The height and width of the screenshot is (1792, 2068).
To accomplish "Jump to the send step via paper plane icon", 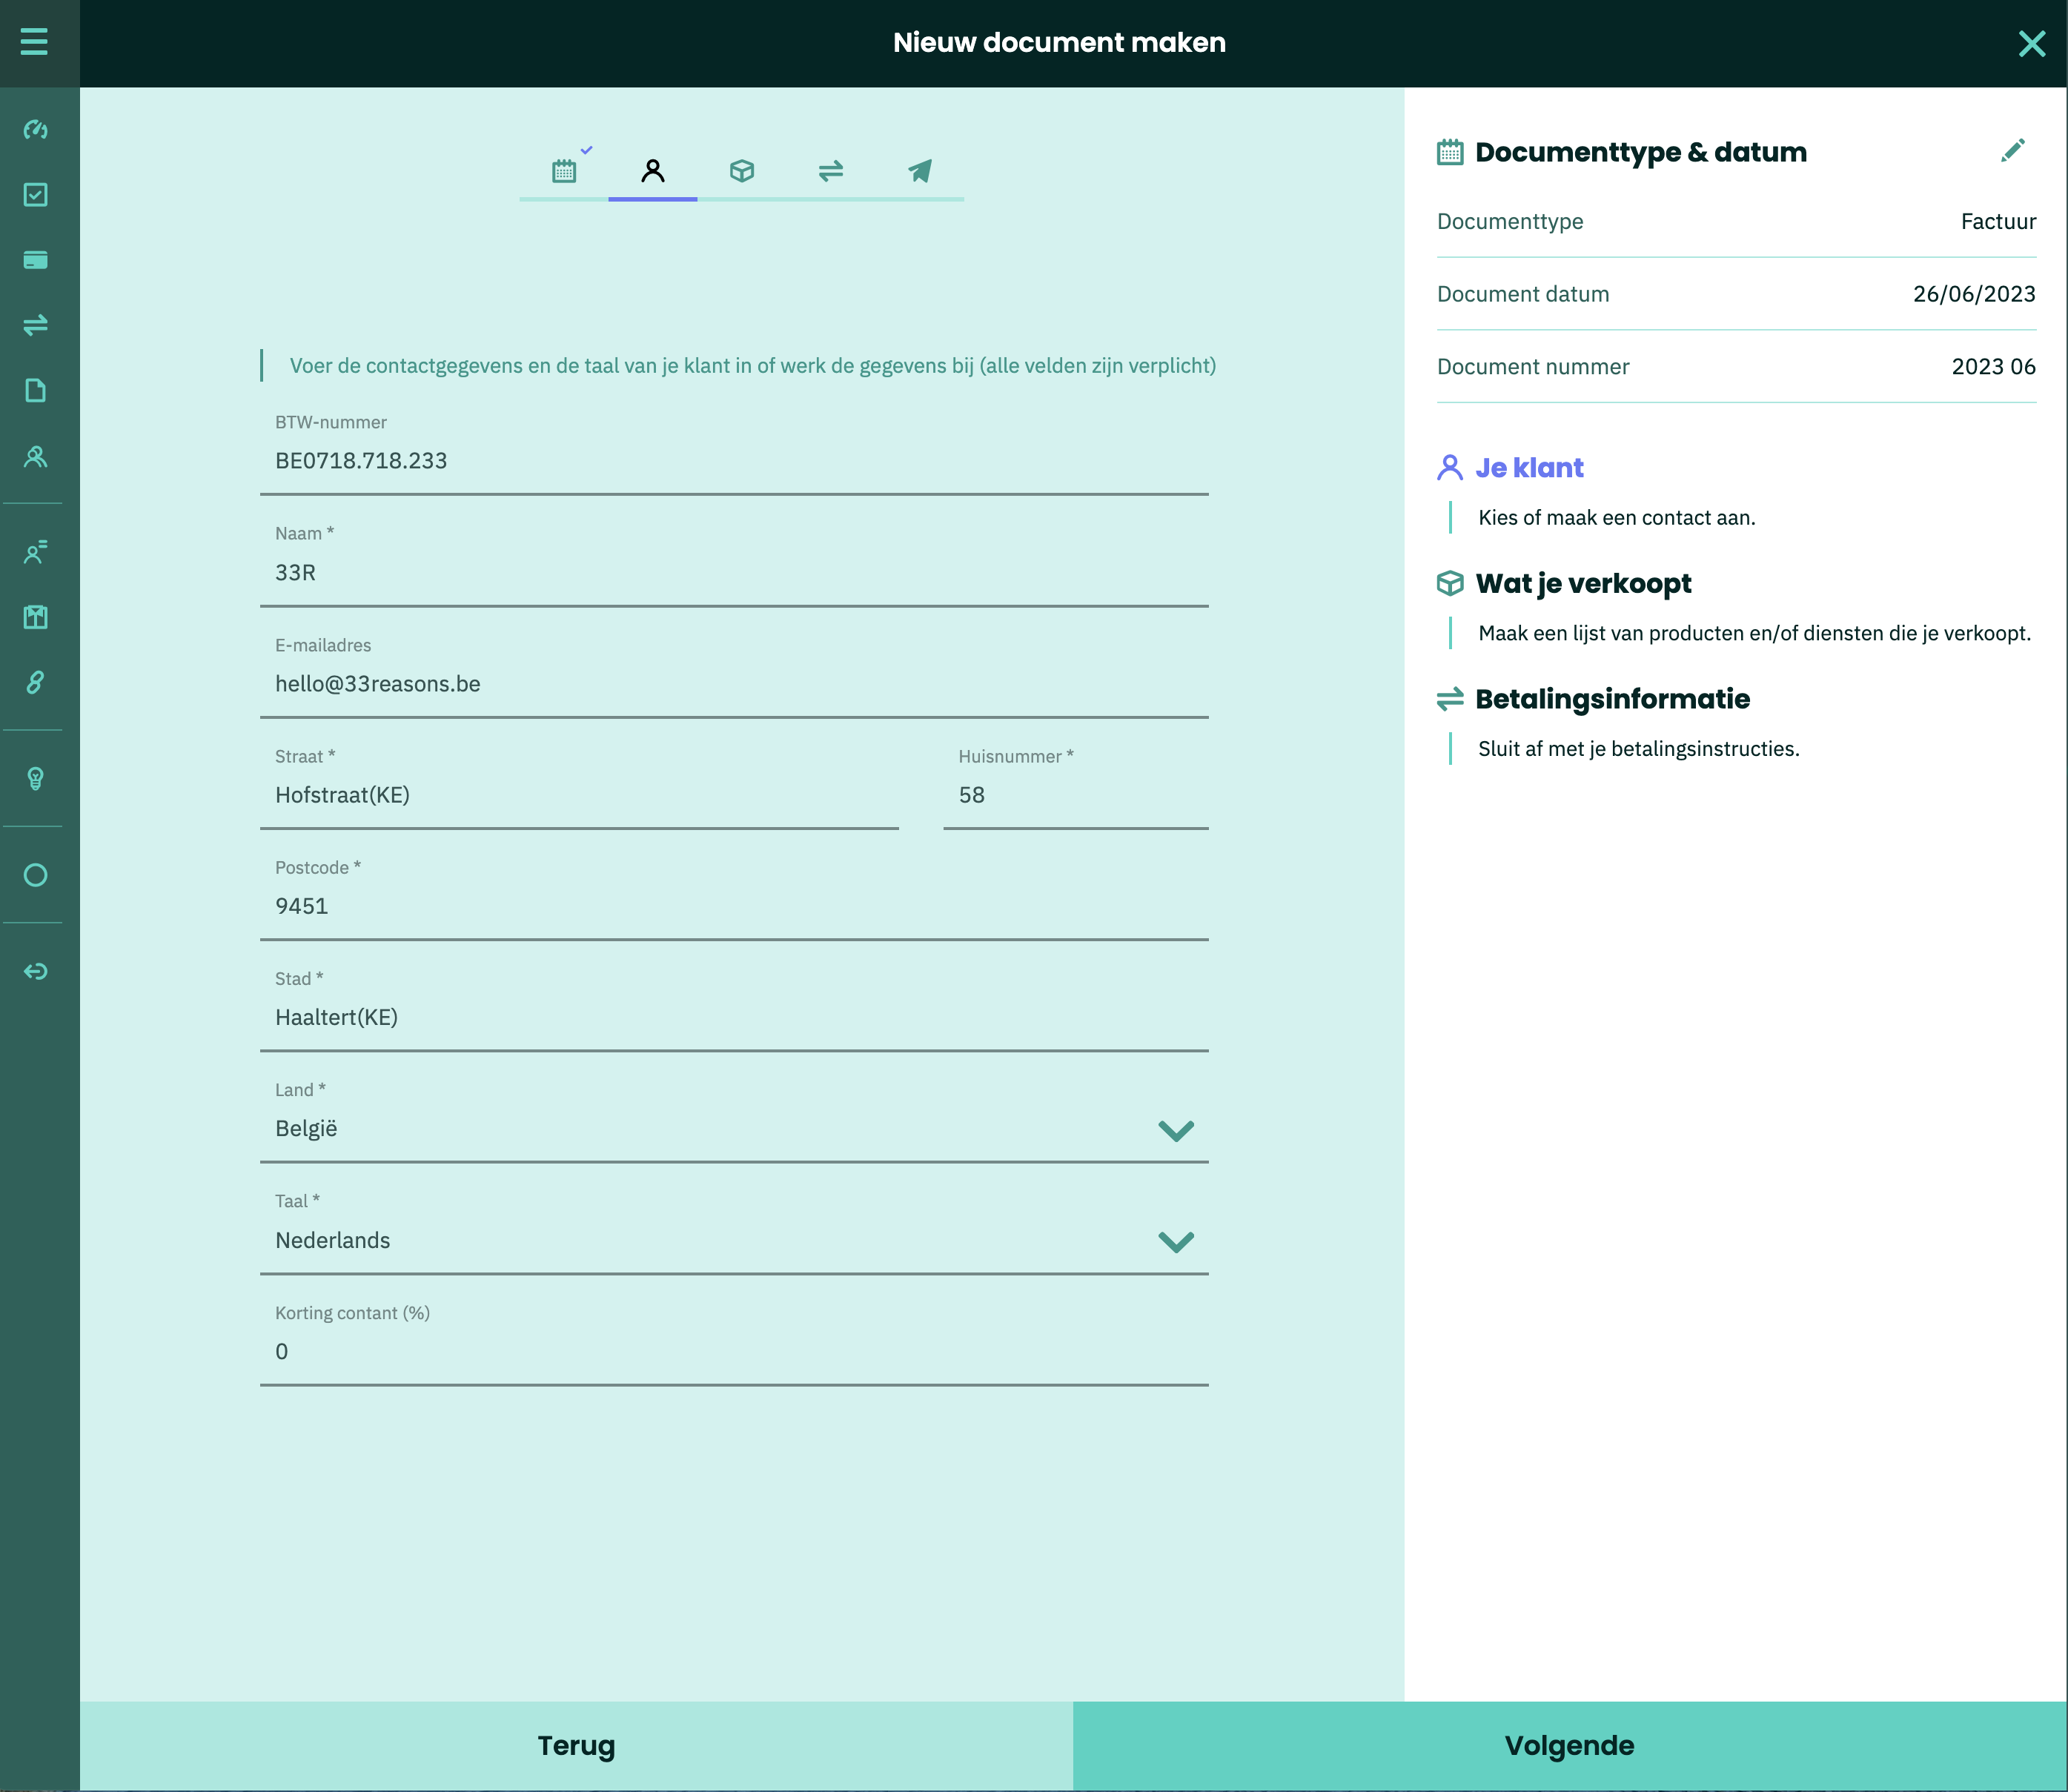I will (x=918, y=171).
